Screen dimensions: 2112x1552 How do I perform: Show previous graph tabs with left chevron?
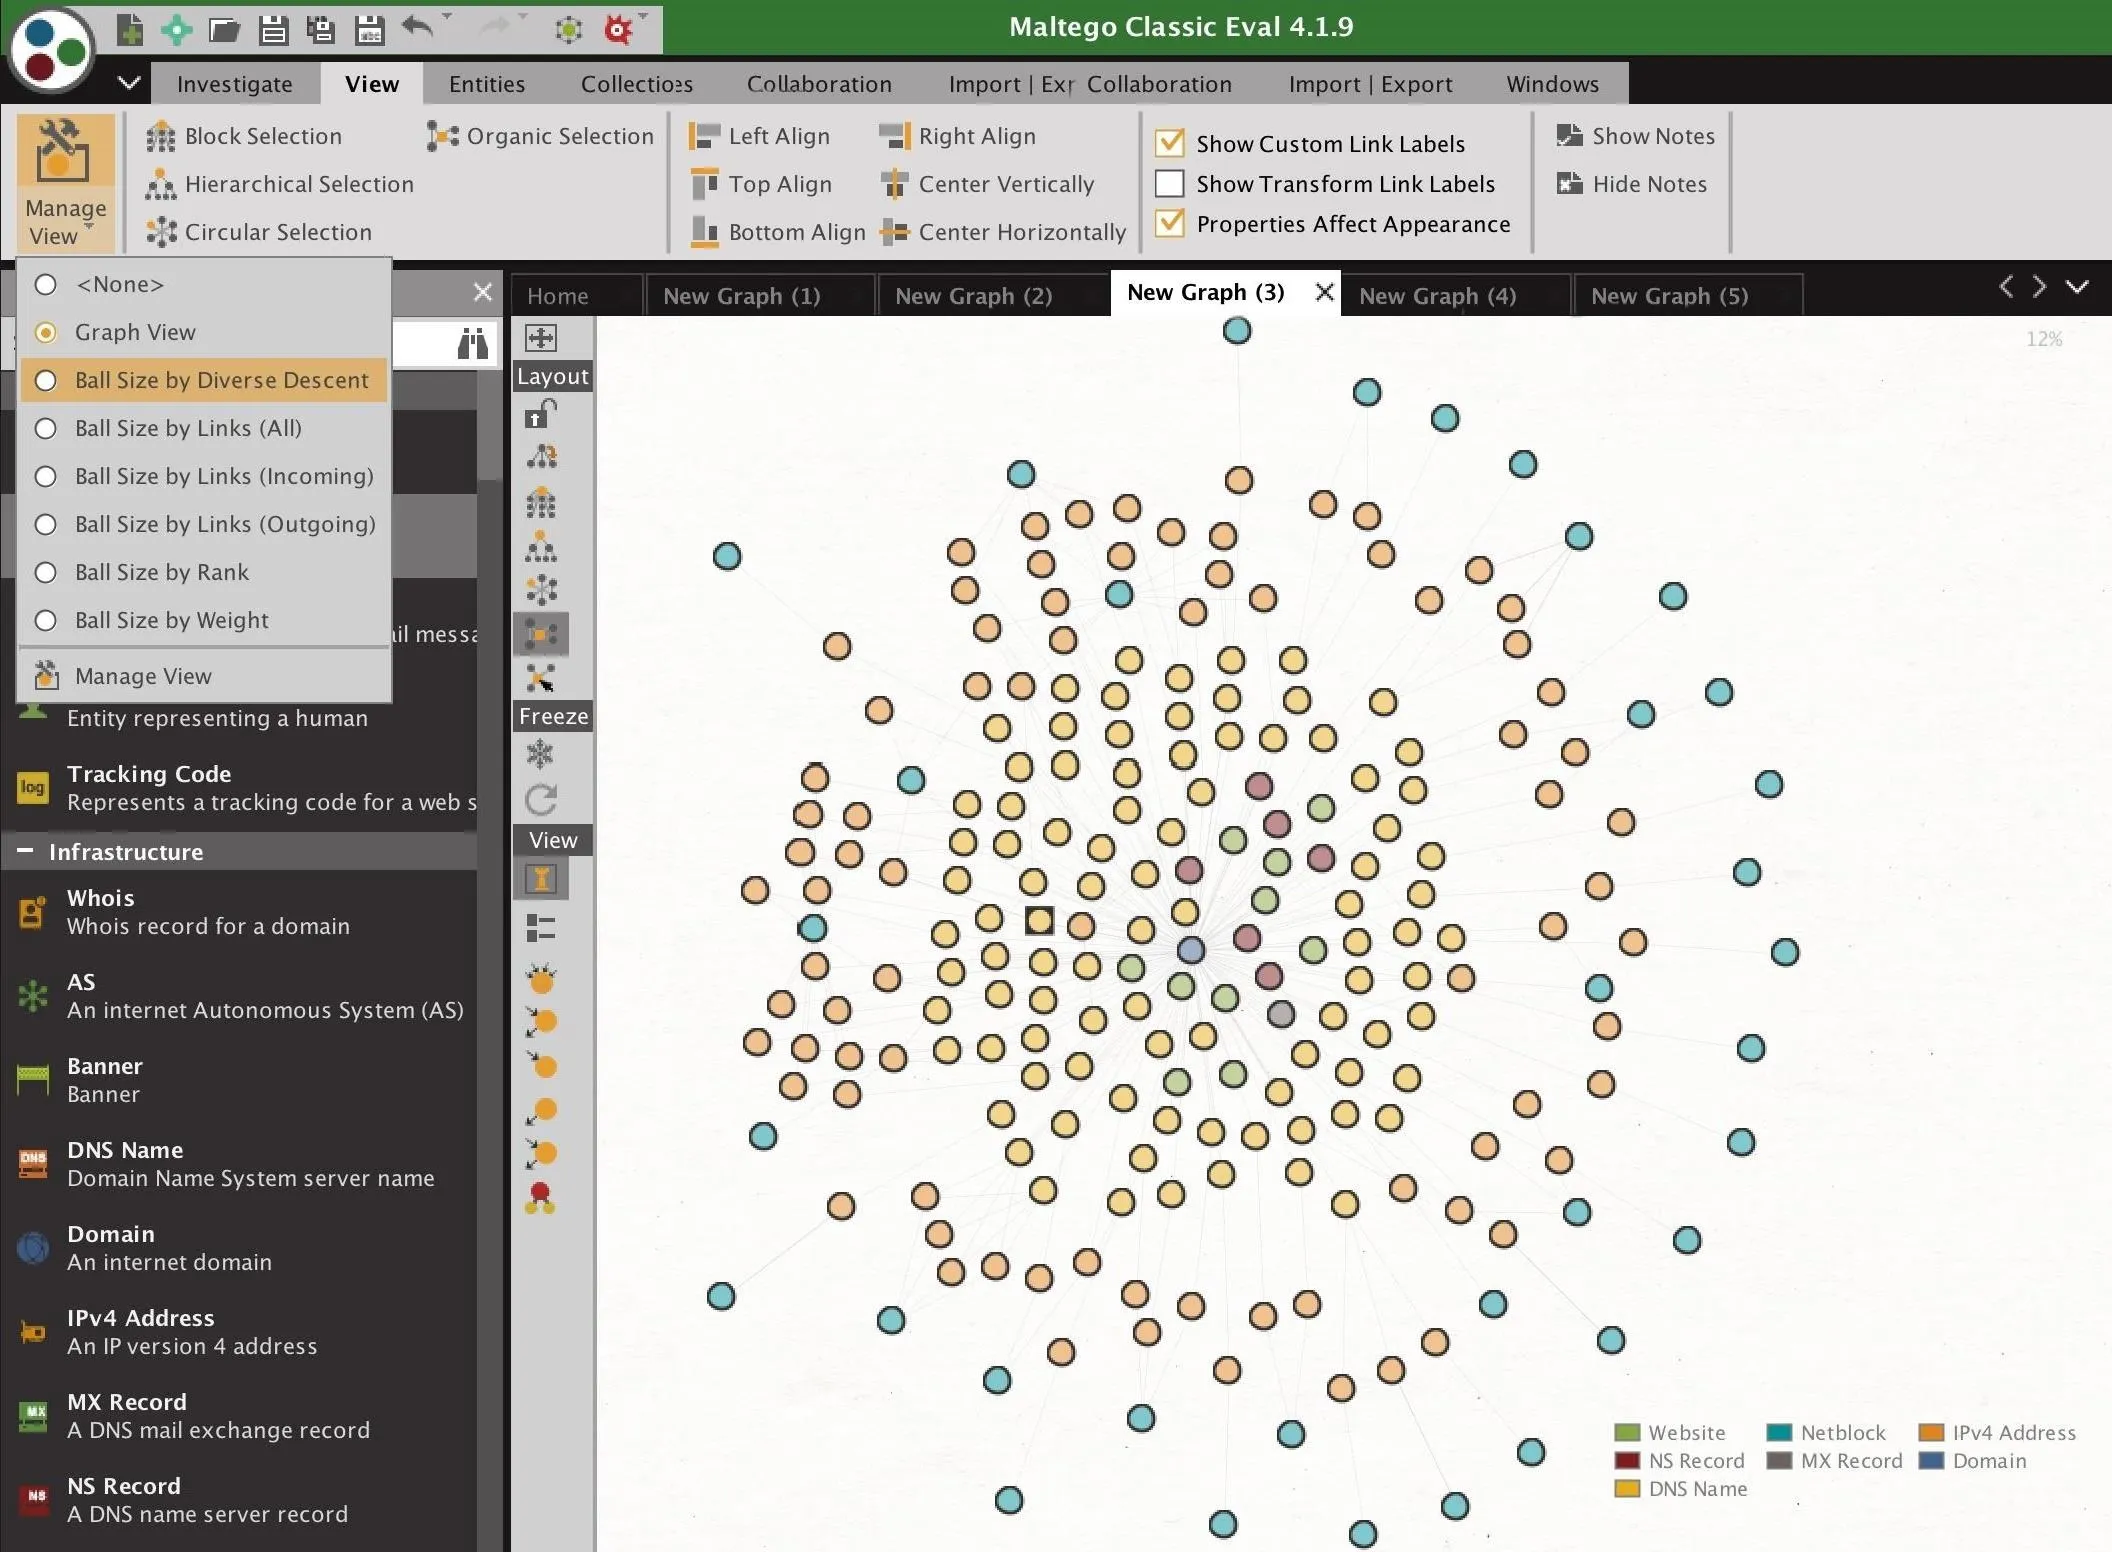point(2006,287)
